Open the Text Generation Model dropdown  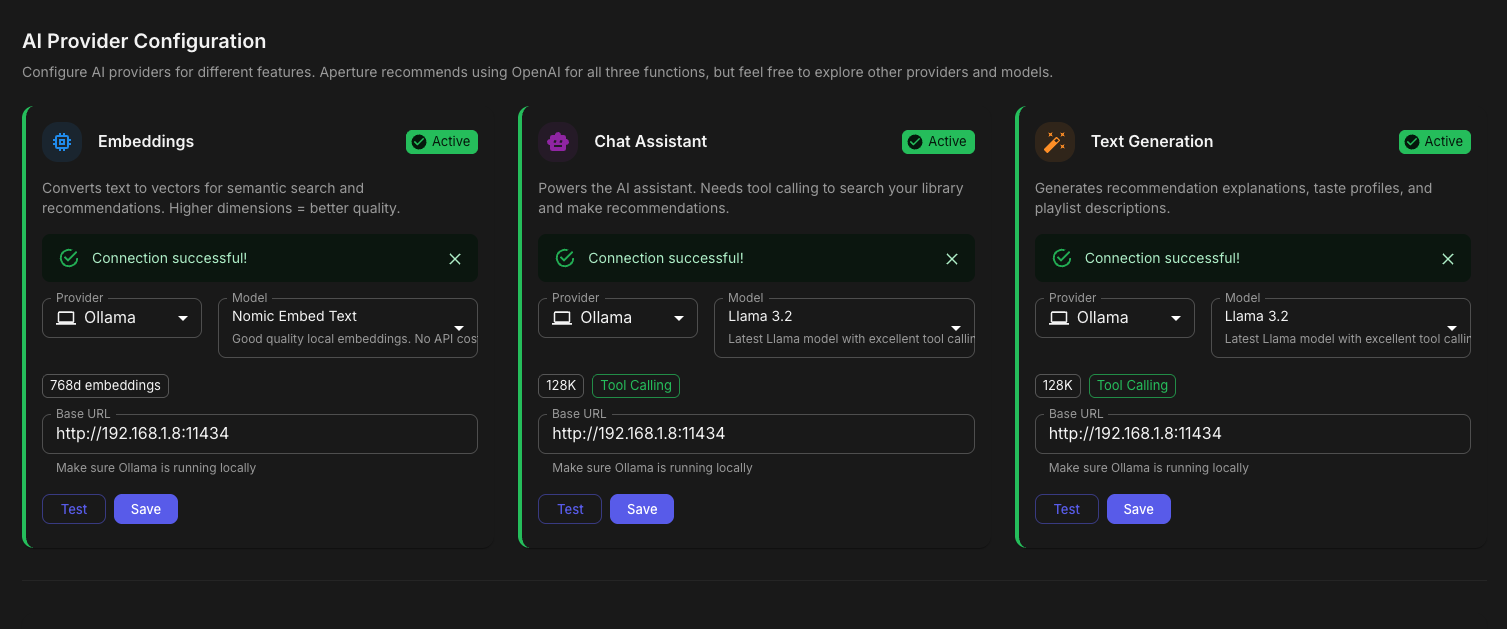[x=1340, y=327]
